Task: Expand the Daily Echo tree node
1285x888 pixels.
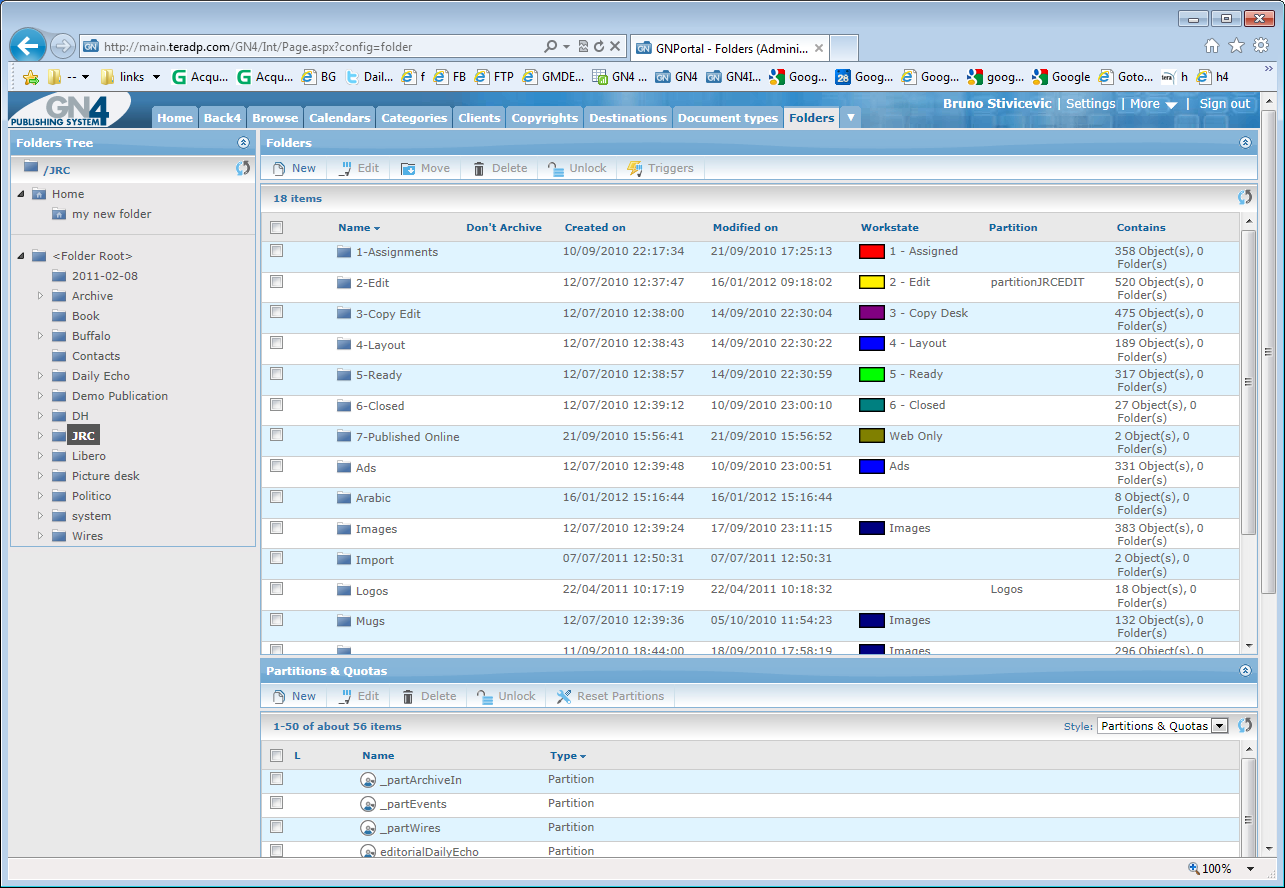Action: point(41,376)
